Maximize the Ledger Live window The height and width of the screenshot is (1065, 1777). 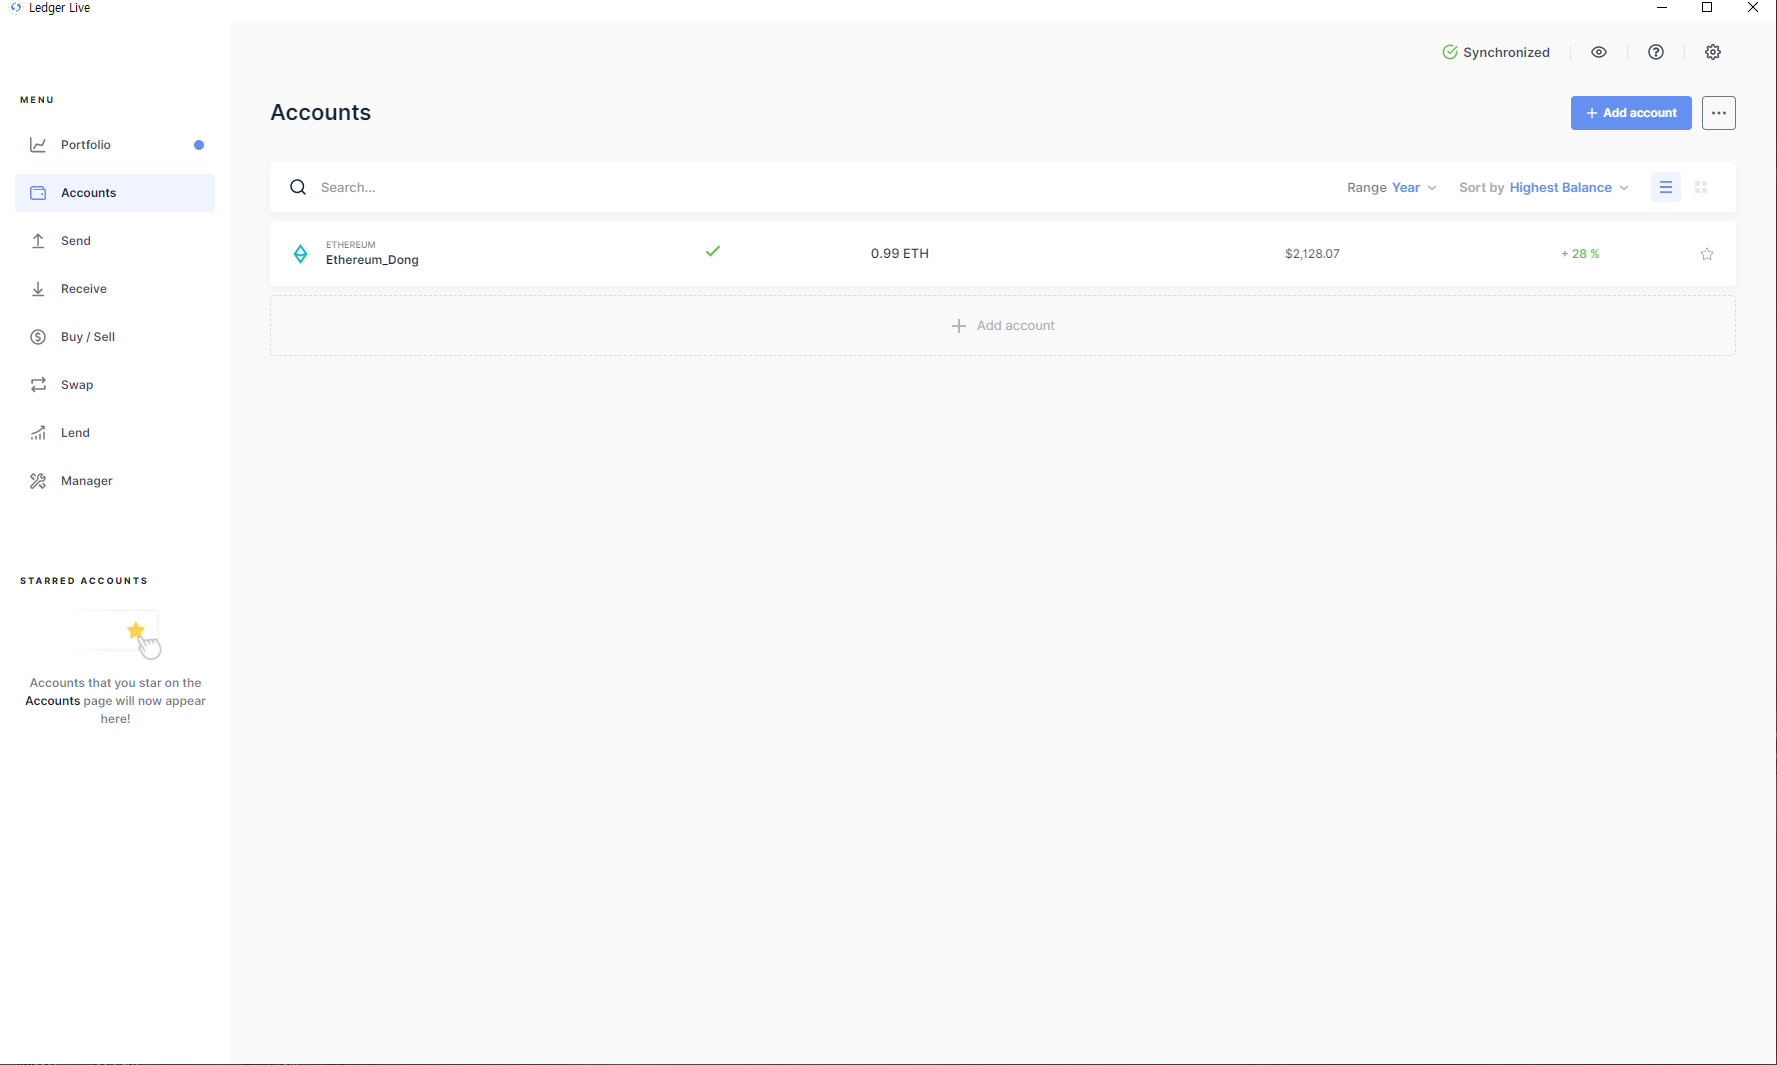(x=1707, y=8)
